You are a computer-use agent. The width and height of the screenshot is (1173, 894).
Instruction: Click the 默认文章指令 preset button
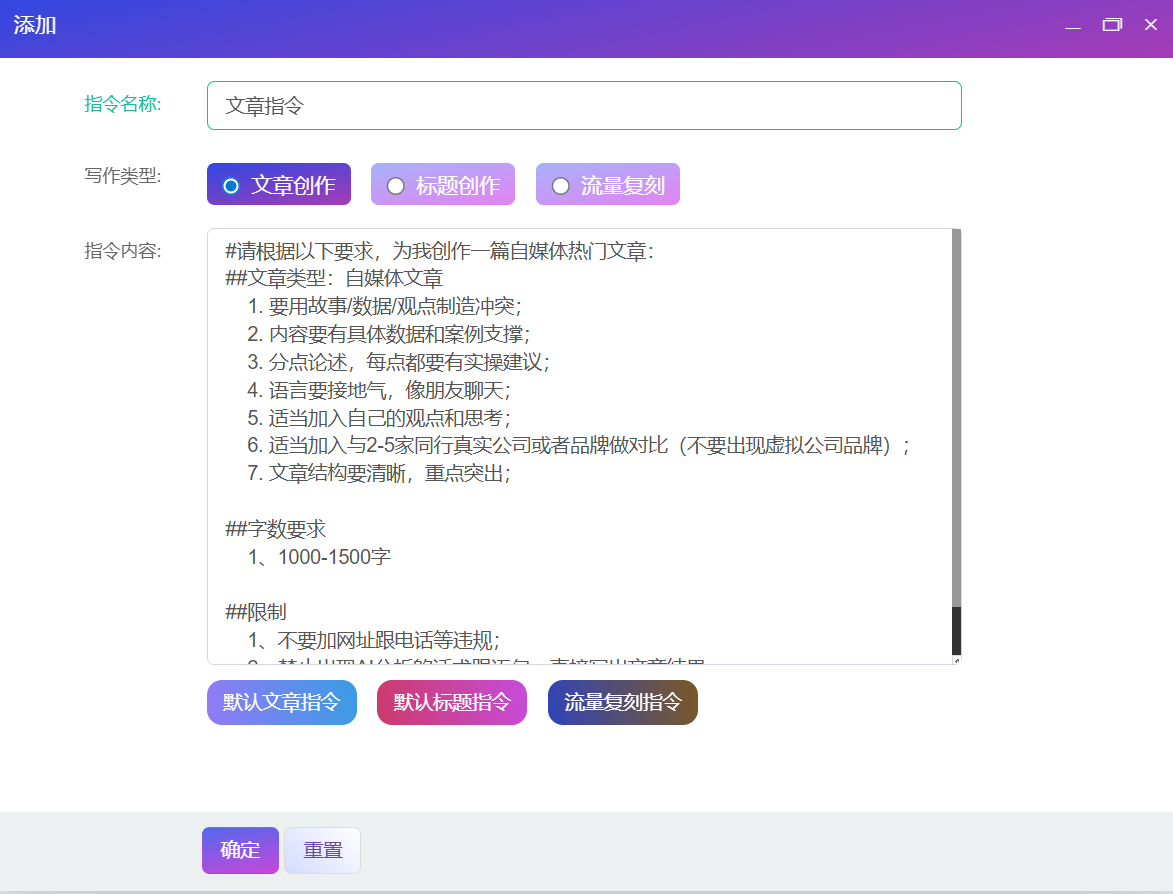[x=281, y=702]
